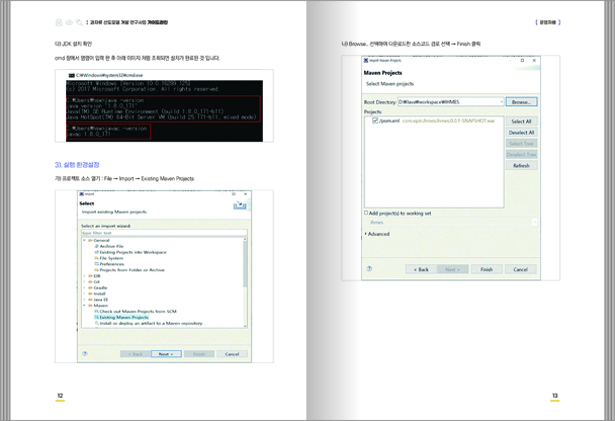Click the Select All button

[x=521, y=122]
